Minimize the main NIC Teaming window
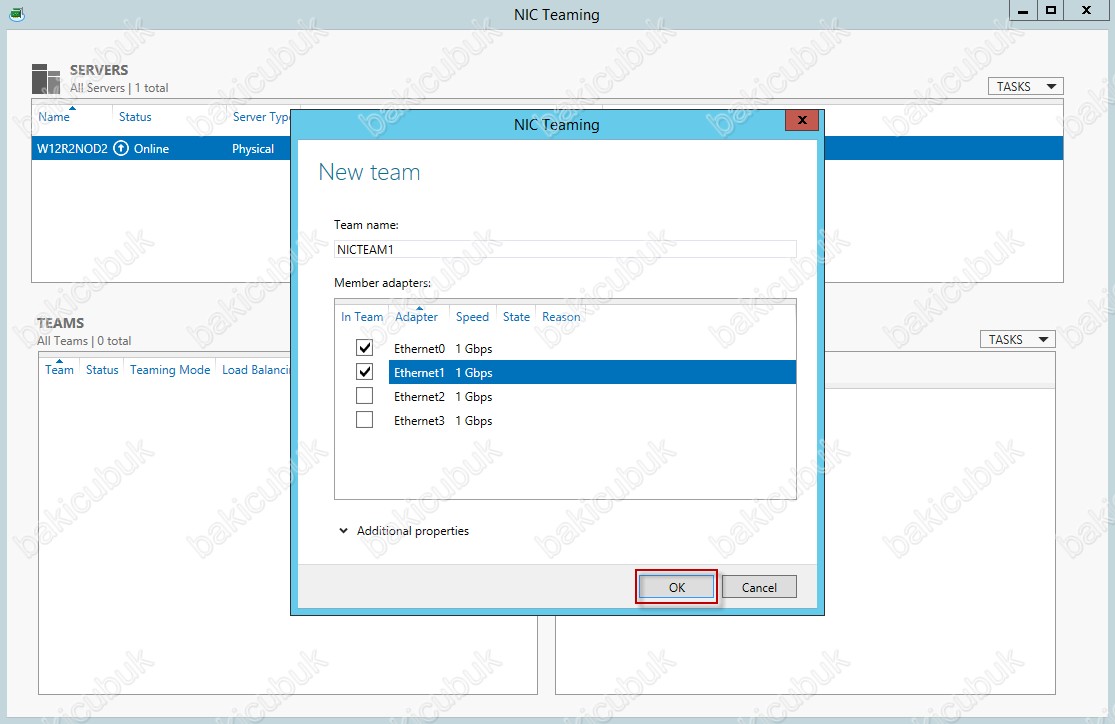The image size is (1115, 724). tap(1023, 11)
